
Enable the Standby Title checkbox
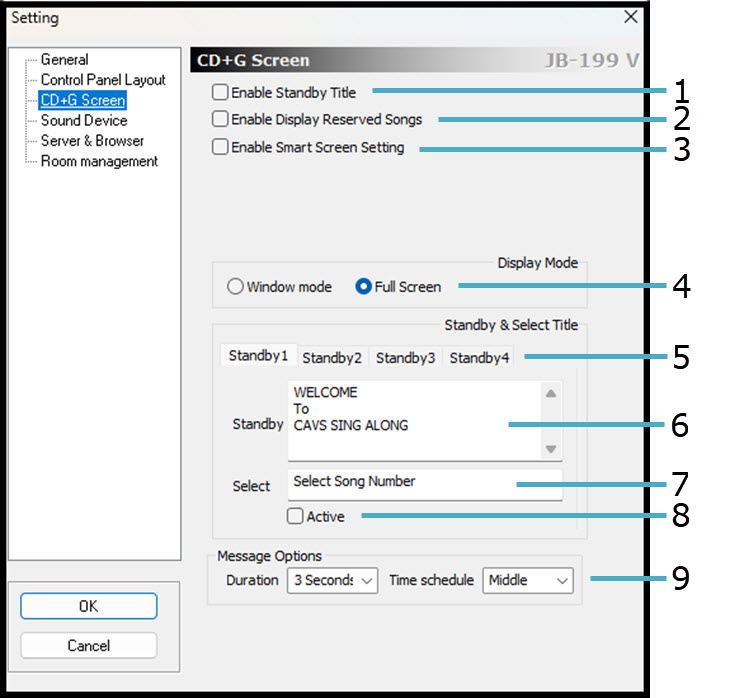(220, 93)
